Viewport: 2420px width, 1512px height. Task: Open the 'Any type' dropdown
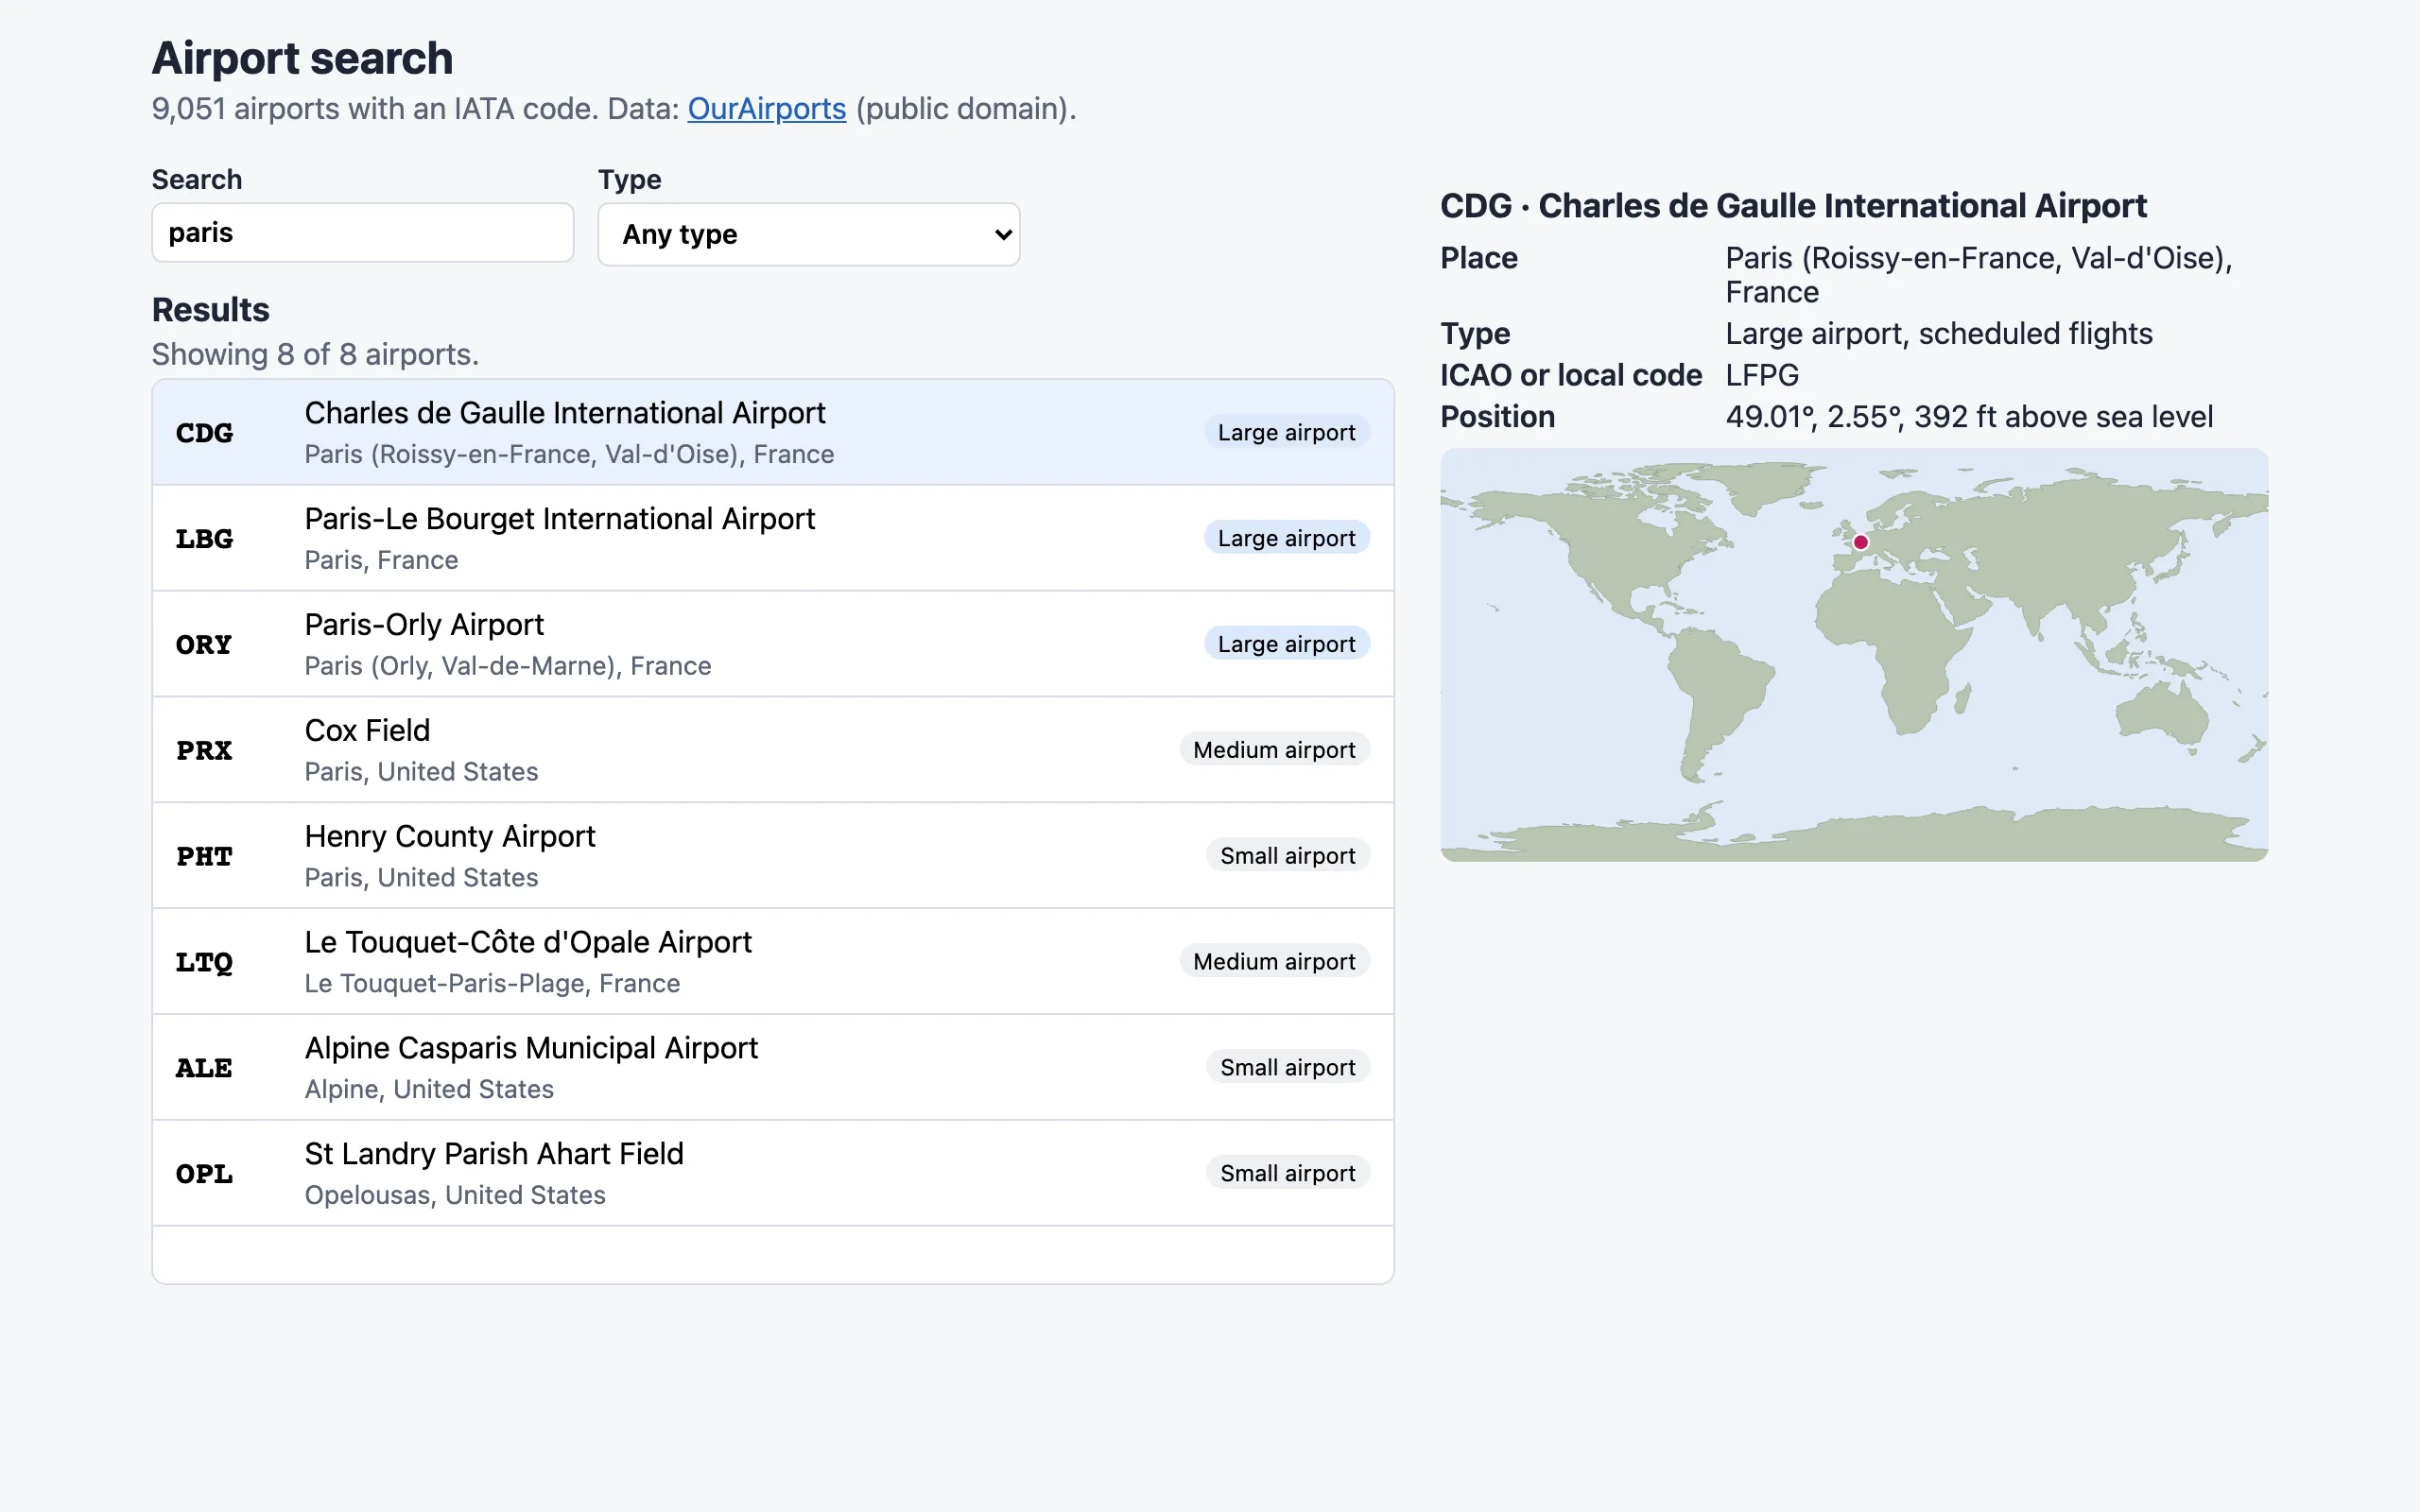click(x=808, y=234)
